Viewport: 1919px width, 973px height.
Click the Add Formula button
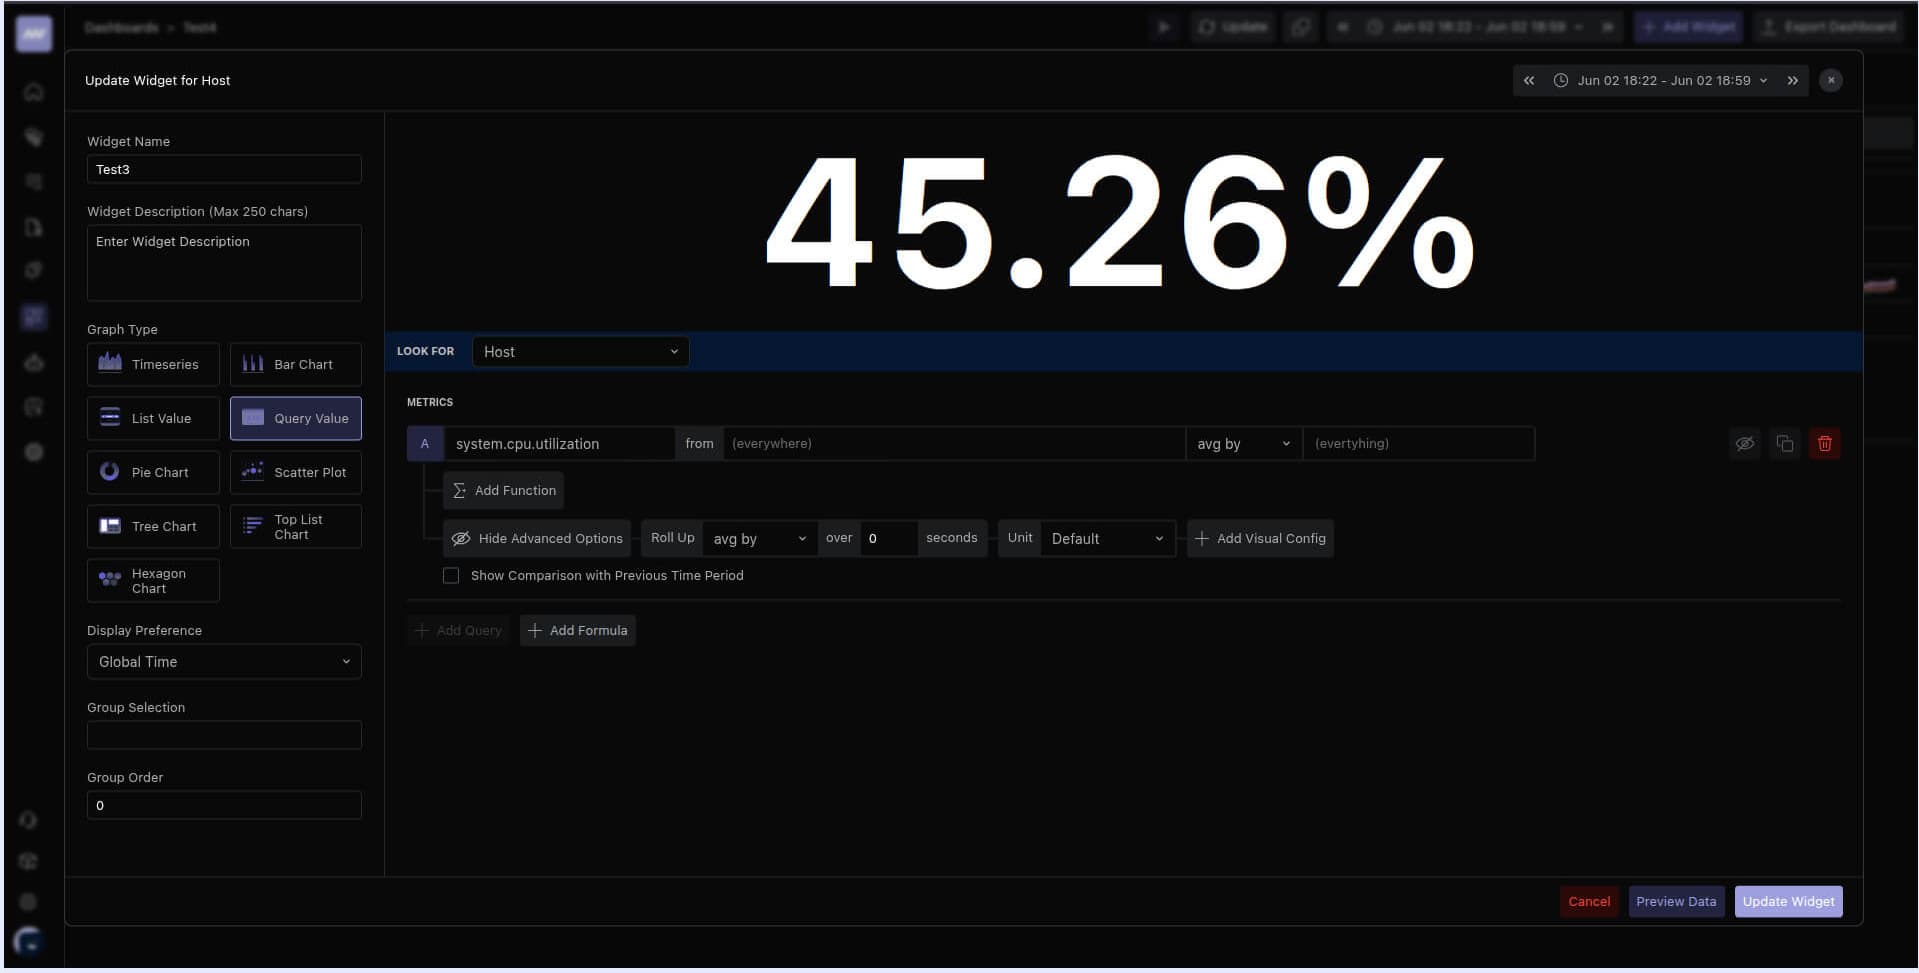coord(577,630)
